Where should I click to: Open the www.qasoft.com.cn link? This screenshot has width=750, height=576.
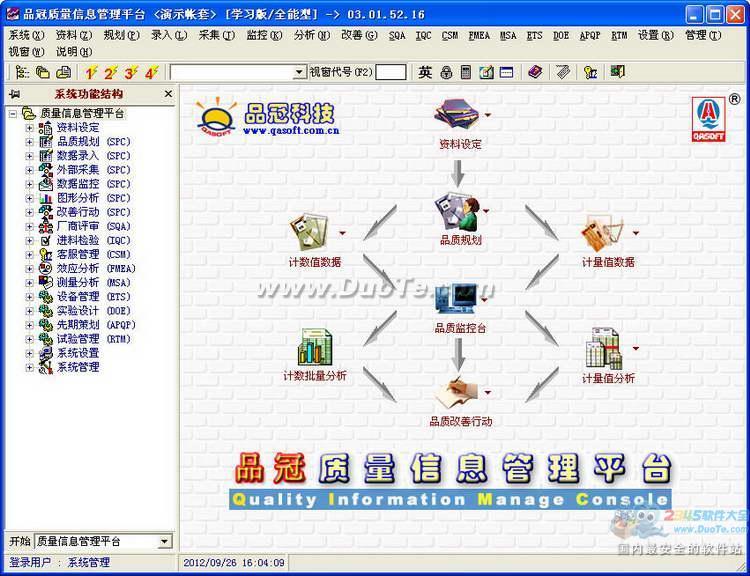tap(291, 130)
